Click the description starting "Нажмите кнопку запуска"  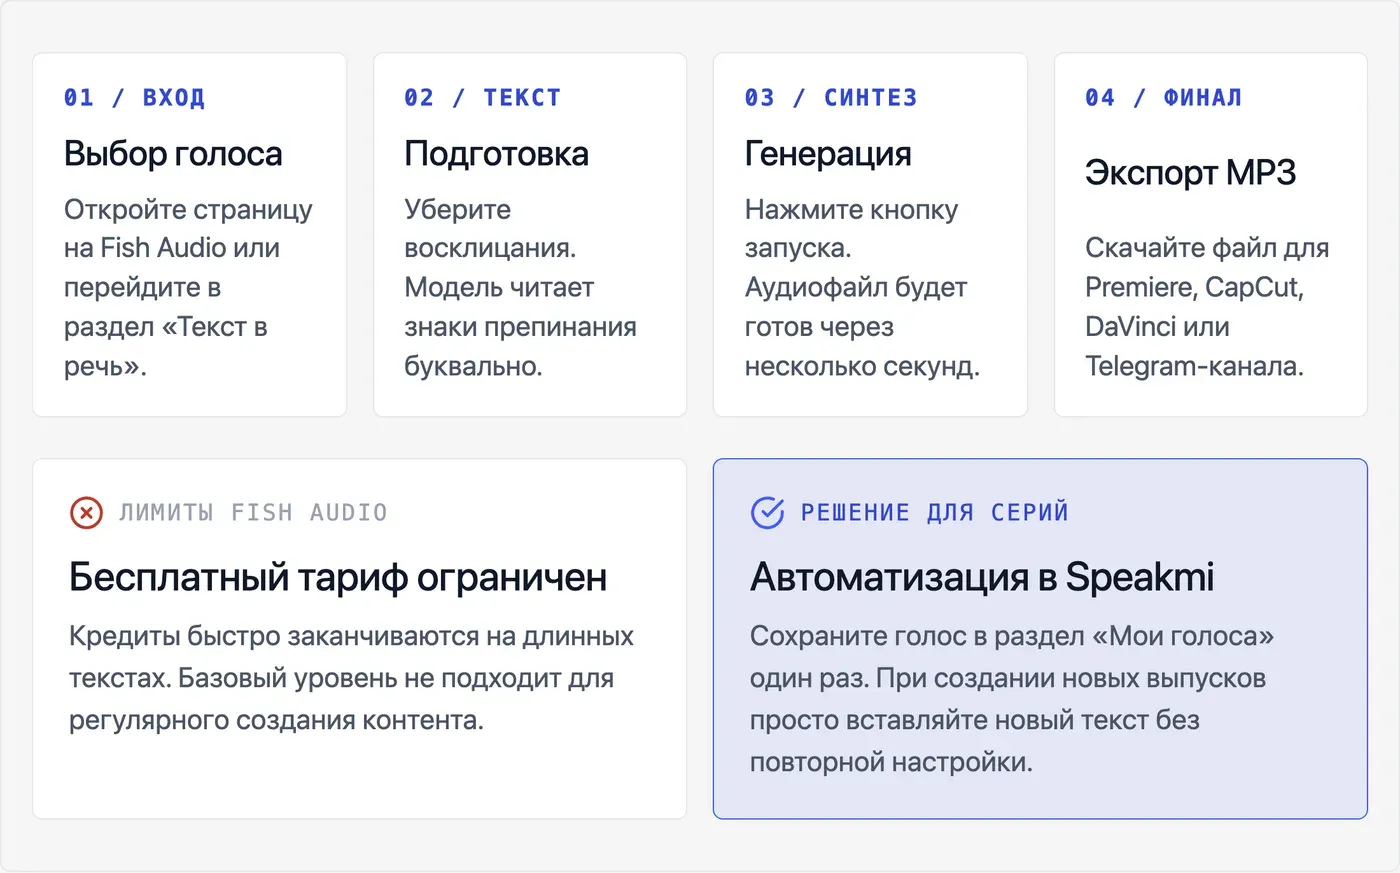click(x=862, y=288)
